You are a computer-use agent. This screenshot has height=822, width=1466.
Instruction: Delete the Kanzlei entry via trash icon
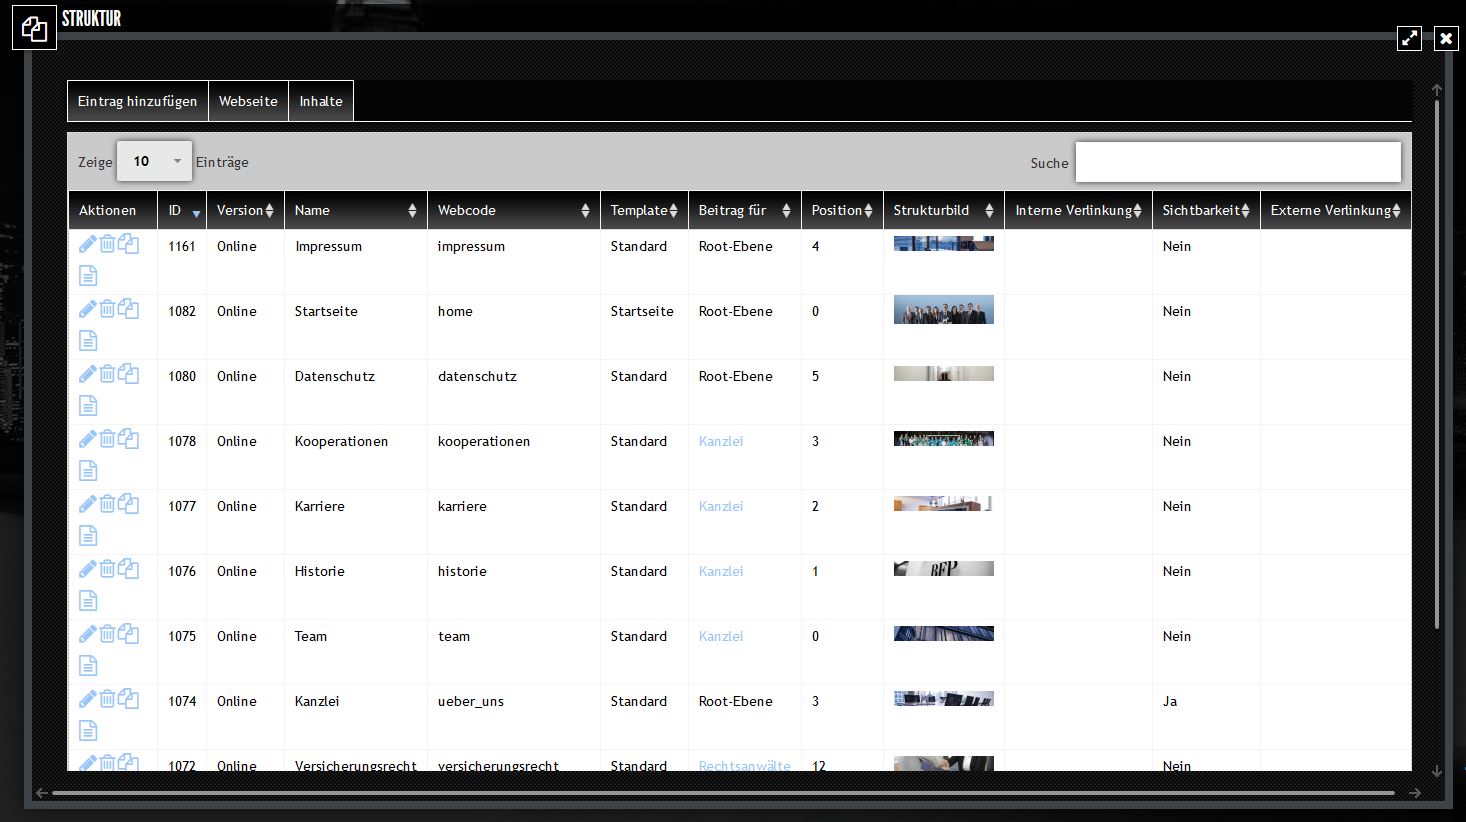[107, 699]
